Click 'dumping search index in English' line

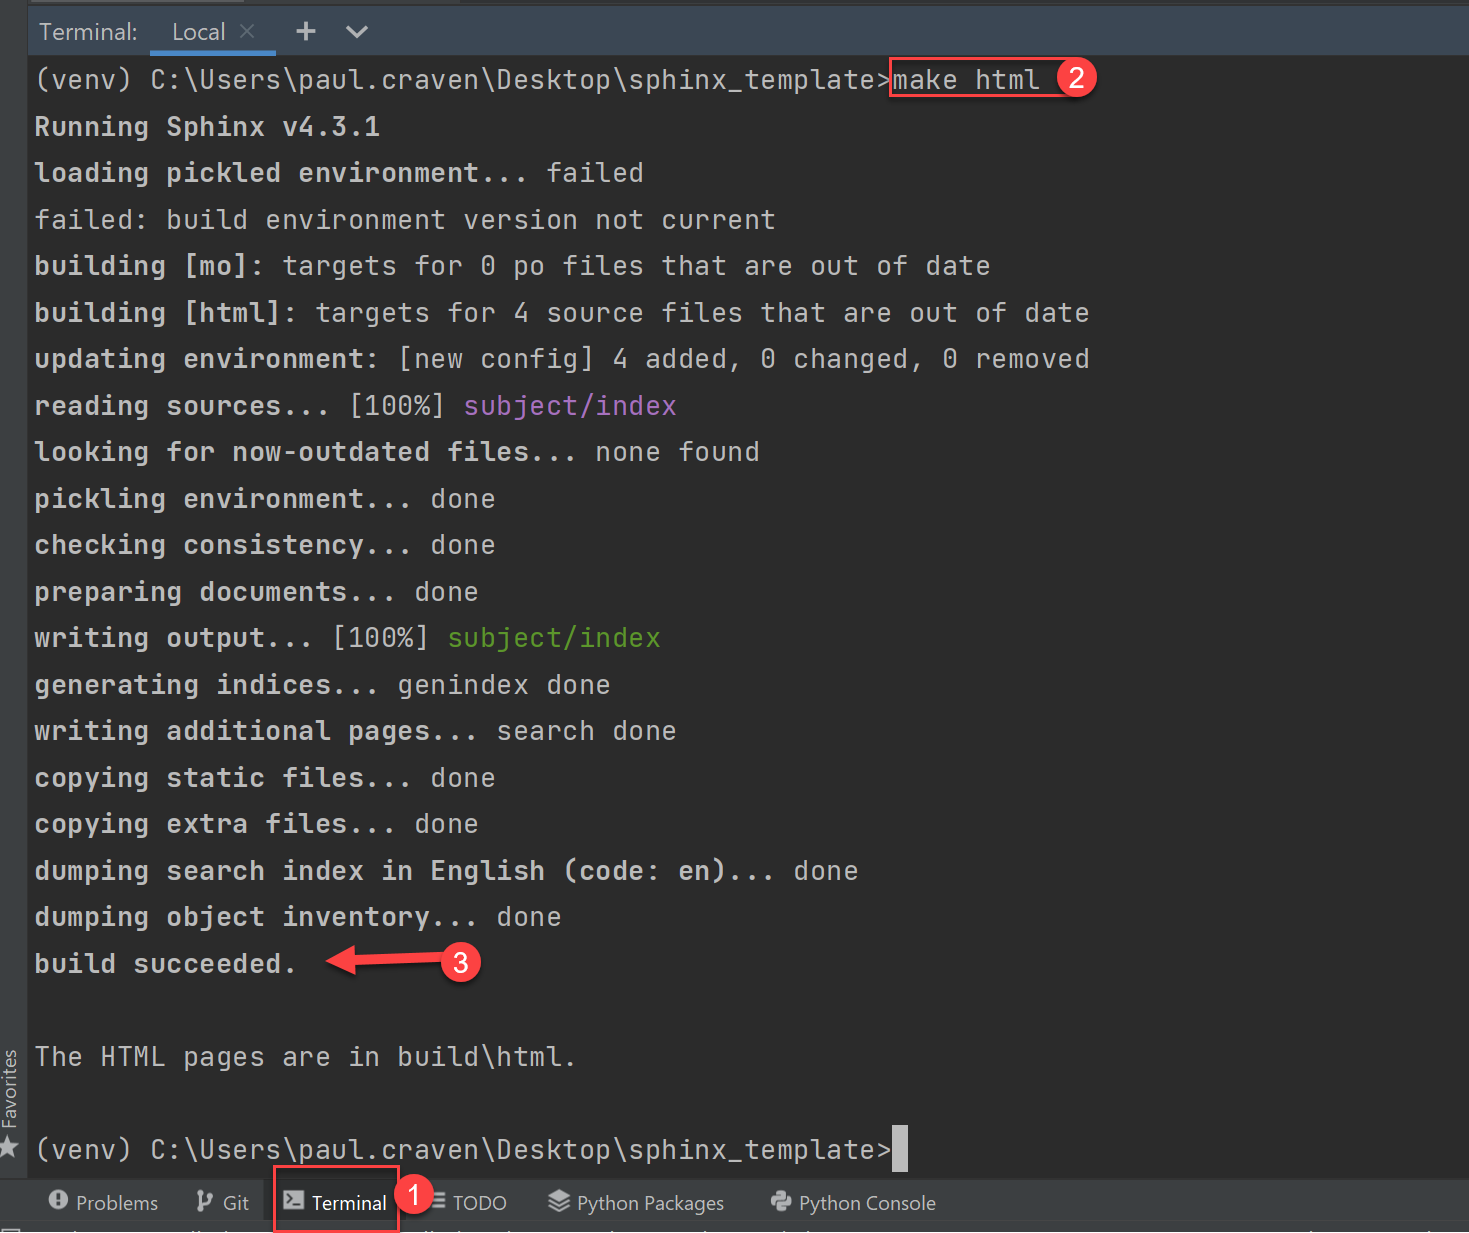tap(446, 871)
